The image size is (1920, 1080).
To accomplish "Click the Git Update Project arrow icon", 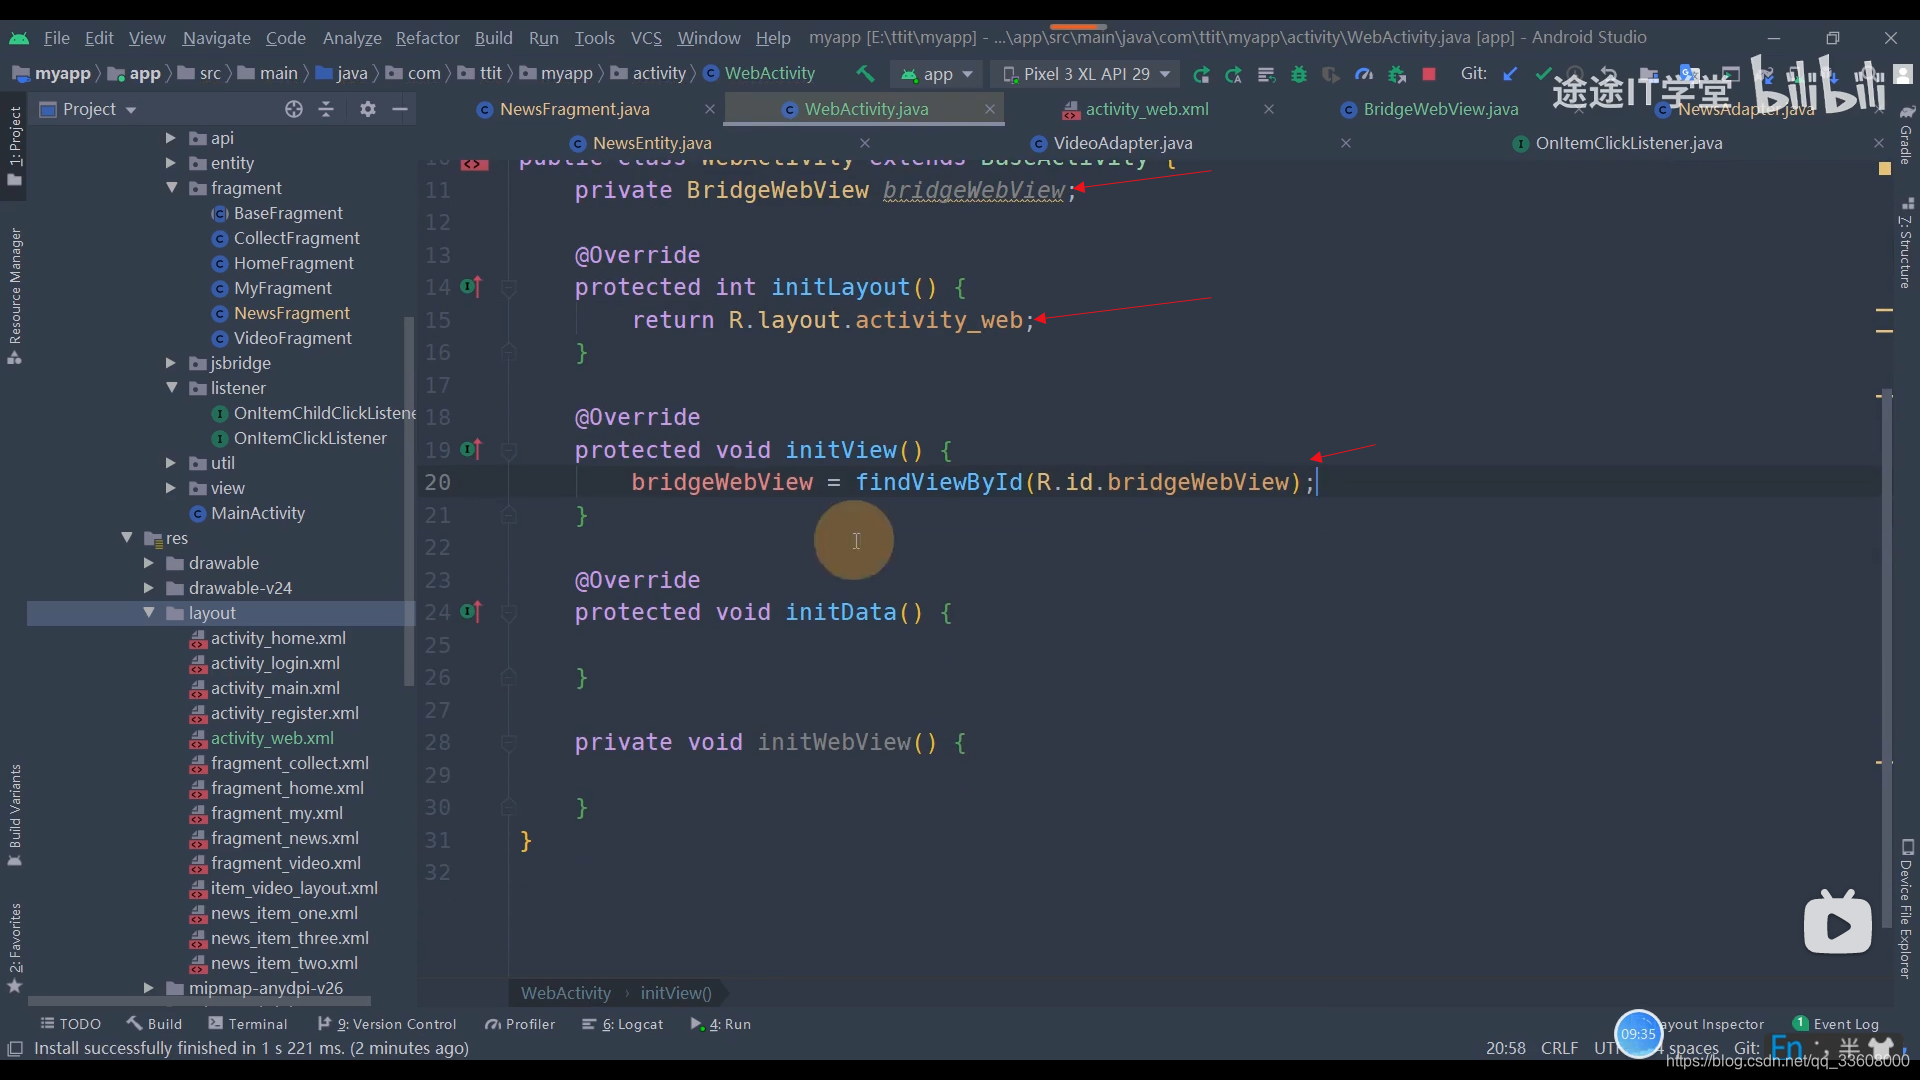I will [1510, 74].
